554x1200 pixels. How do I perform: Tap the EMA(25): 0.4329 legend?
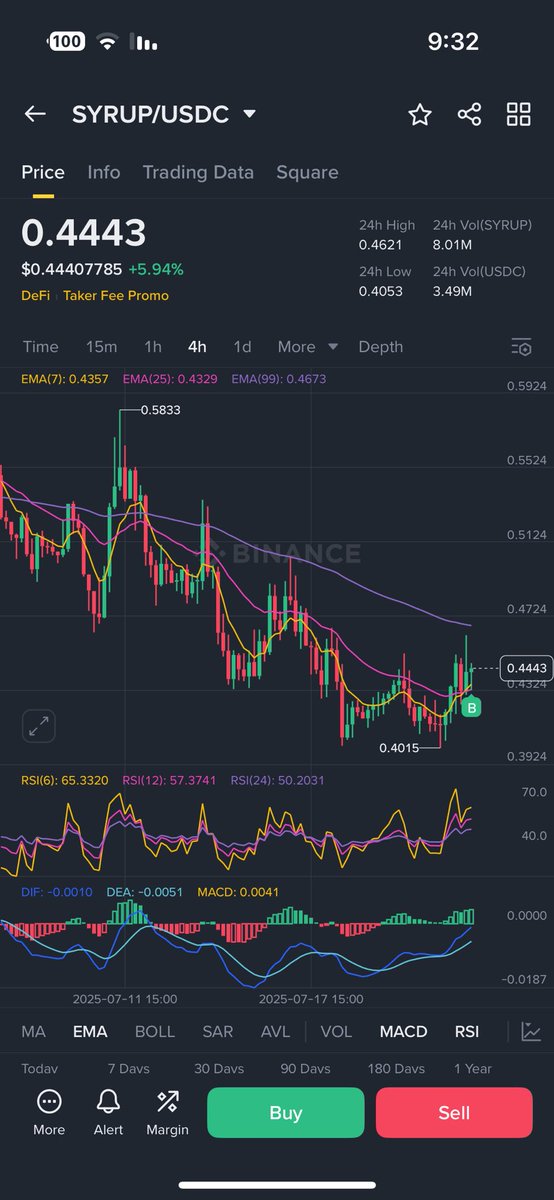click(x=171, y=379)
